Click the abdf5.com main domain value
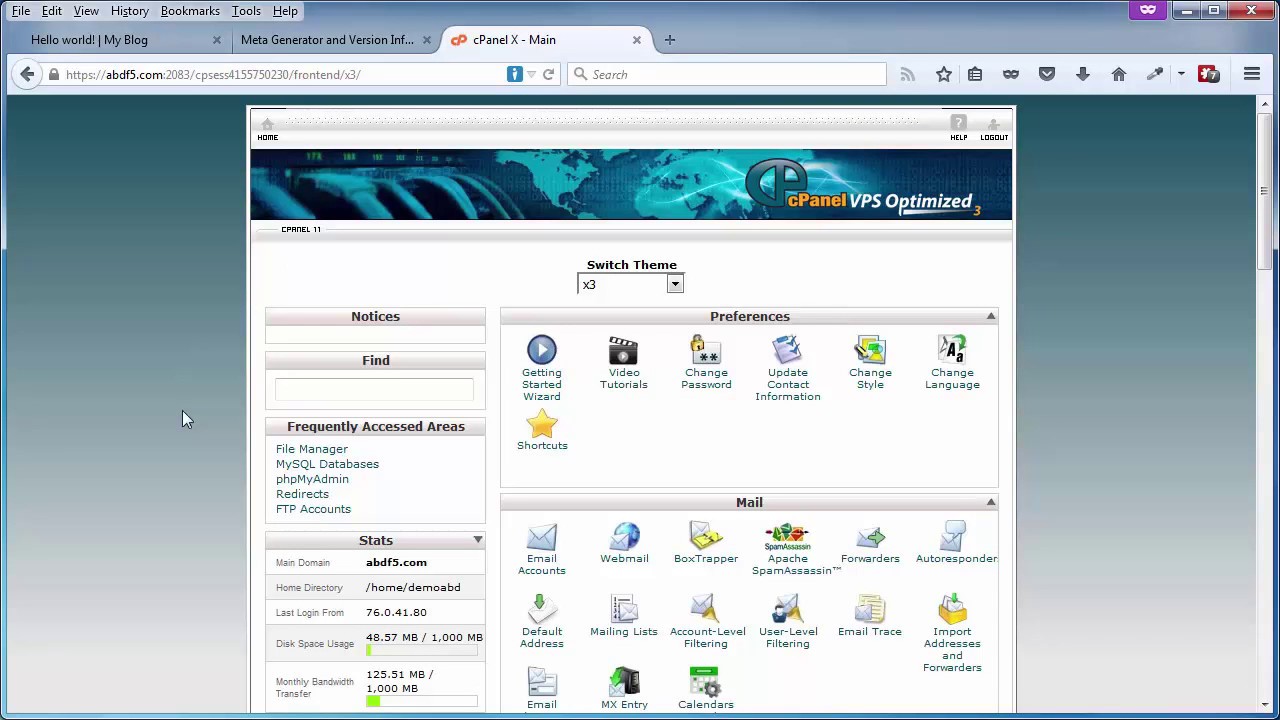1280x720 pixels. coord(396,562)
